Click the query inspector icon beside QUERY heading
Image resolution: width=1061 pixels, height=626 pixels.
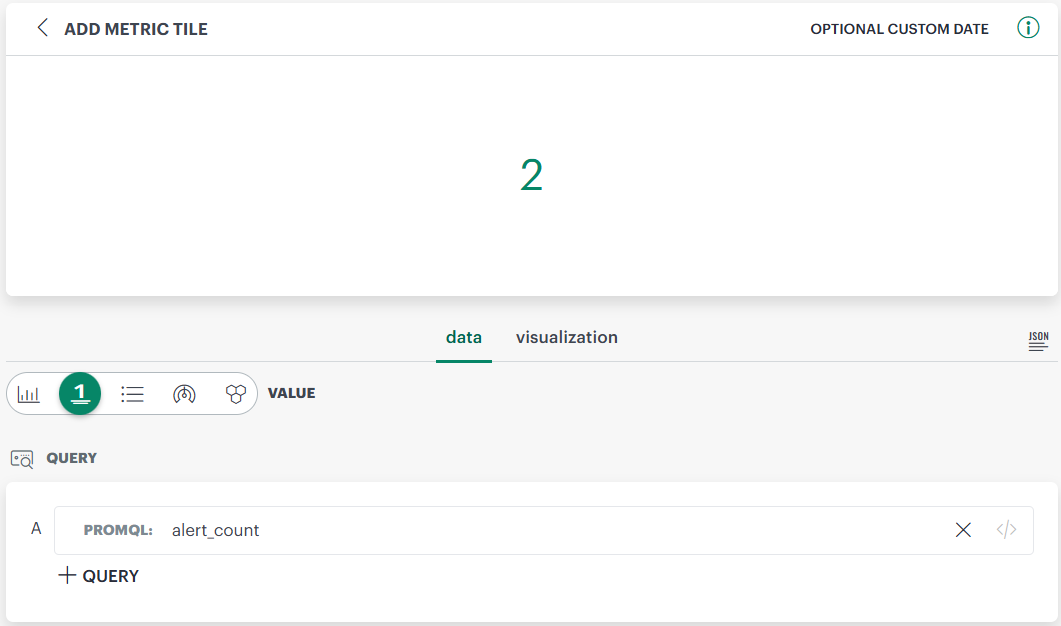click(22, 459)
